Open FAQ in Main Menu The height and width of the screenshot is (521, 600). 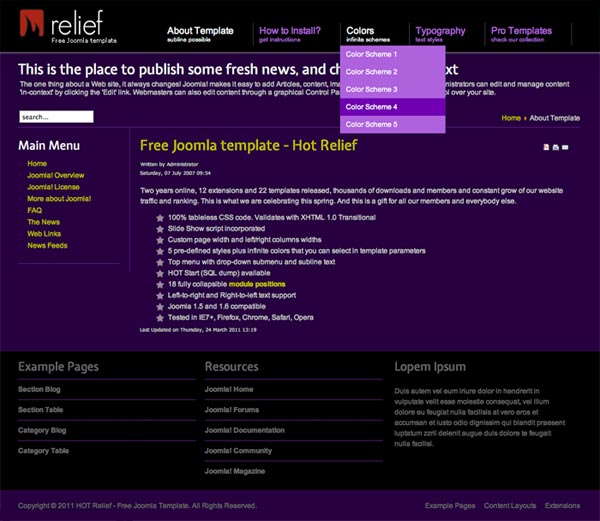[35, 210]
